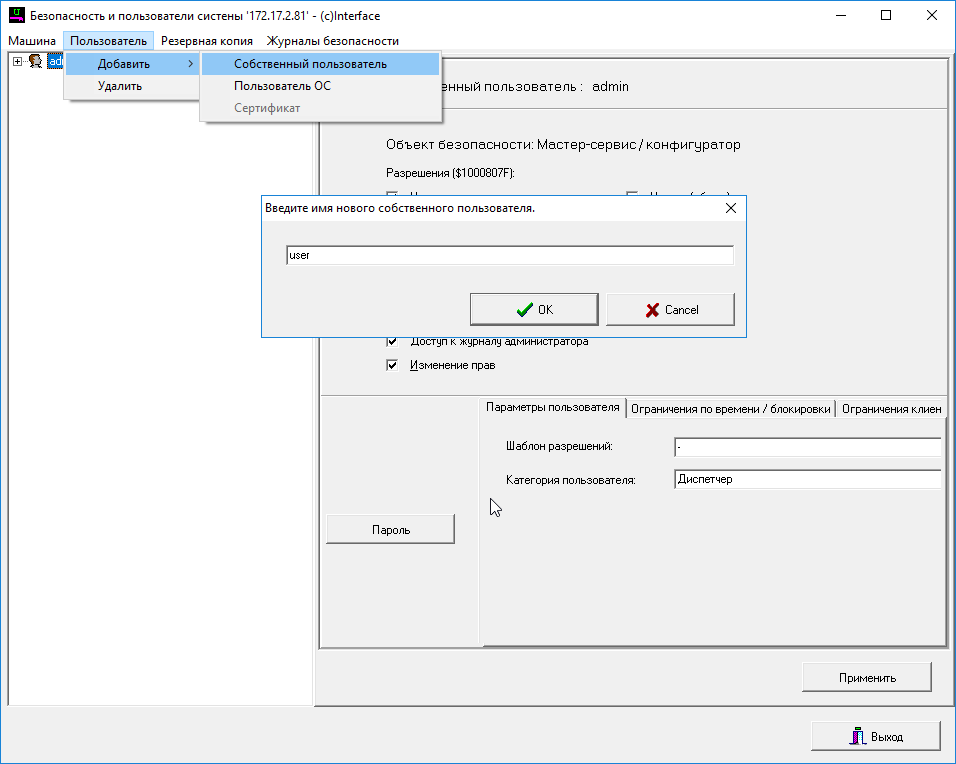Open the Категория пользователя combo box
Viewport: 956px width, 764px height.
coord(807,480)
